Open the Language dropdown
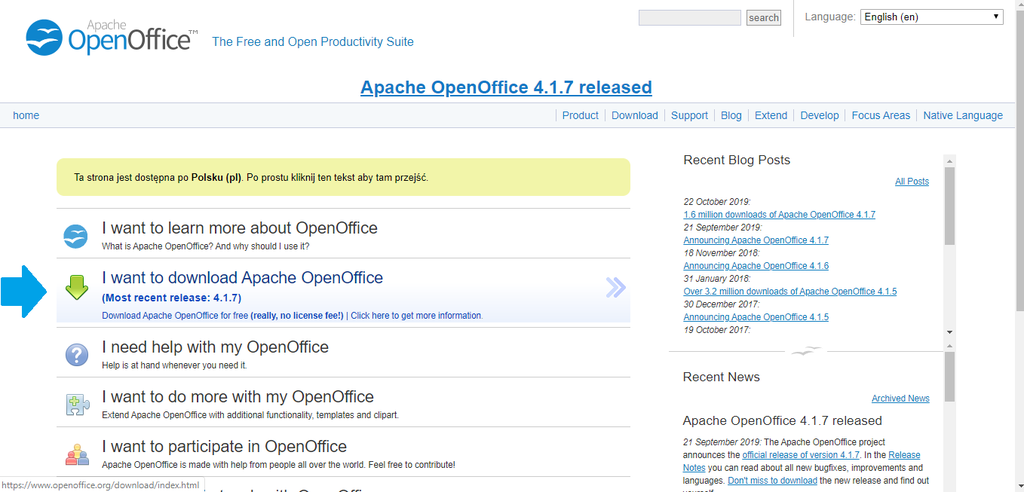This screenshot has height=492, width=1024. coord(932,17)
